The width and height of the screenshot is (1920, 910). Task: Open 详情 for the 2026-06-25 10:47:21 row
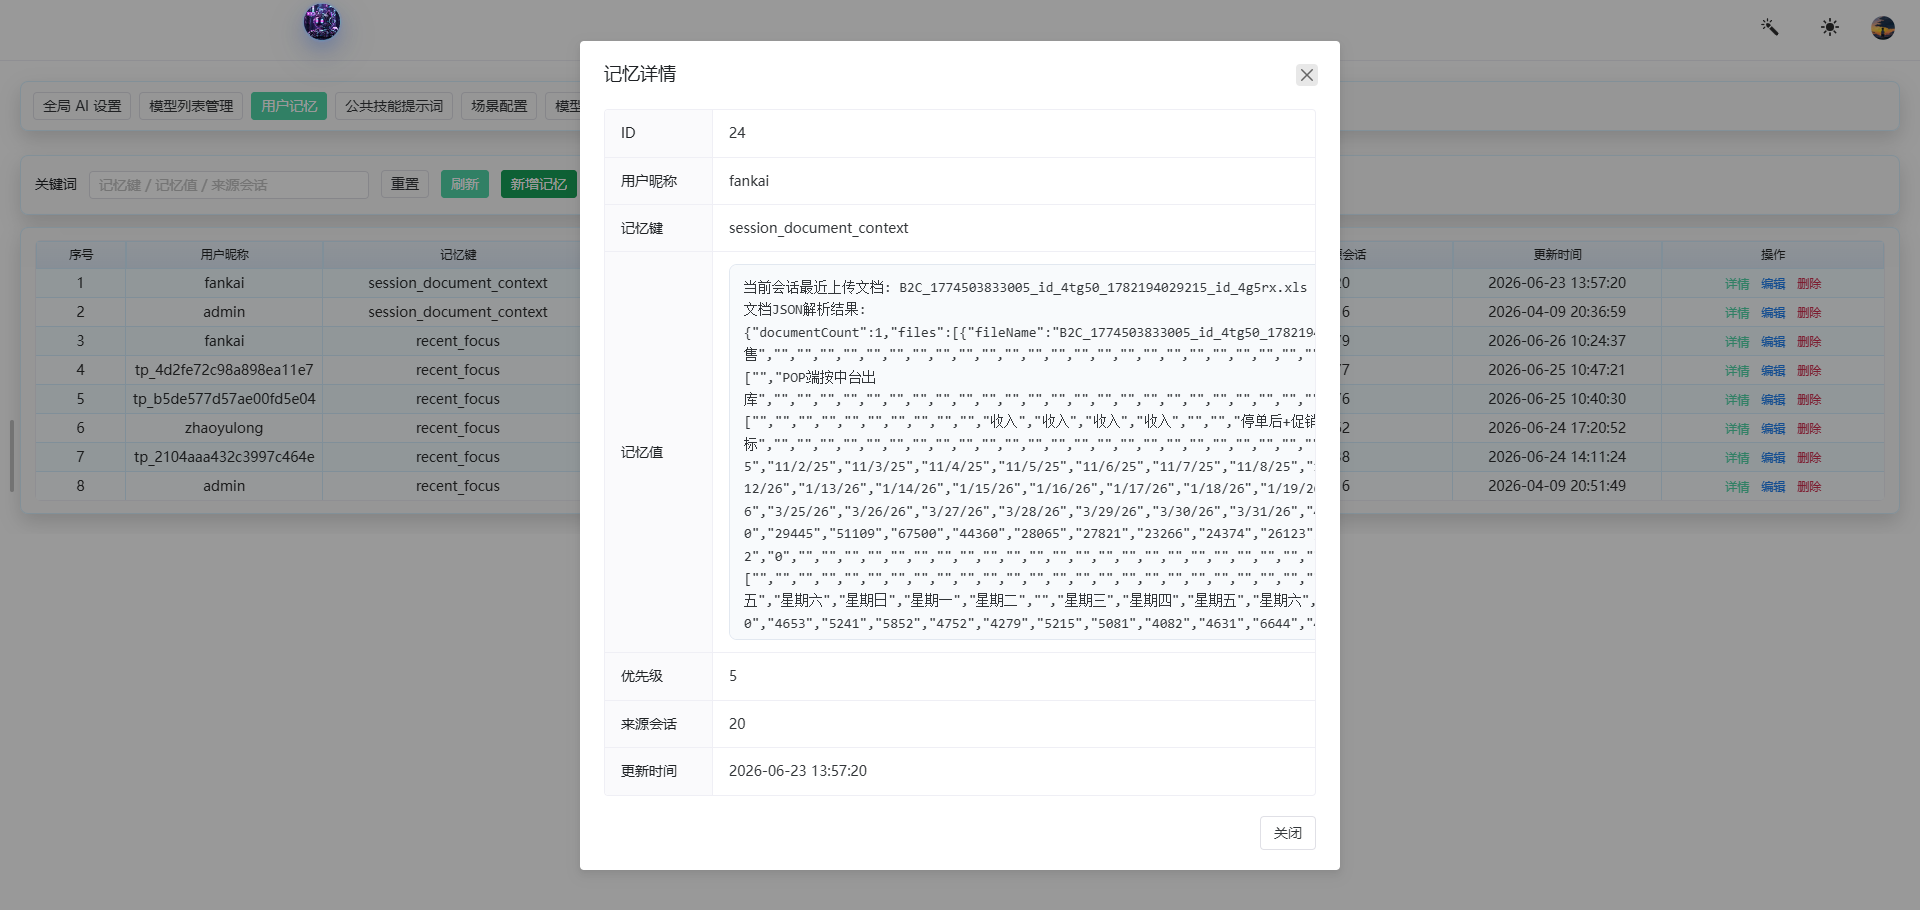(x=1737, y=371)
